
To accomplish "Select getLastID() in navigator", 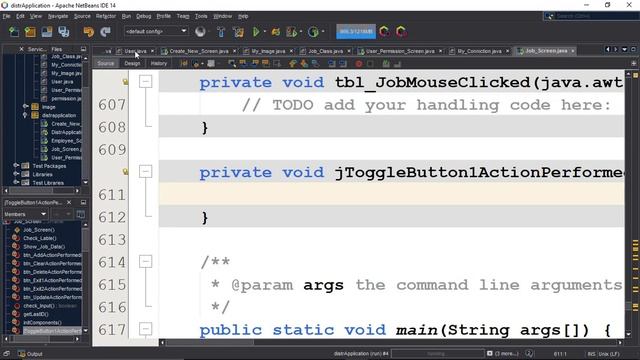I will [36, 314].
